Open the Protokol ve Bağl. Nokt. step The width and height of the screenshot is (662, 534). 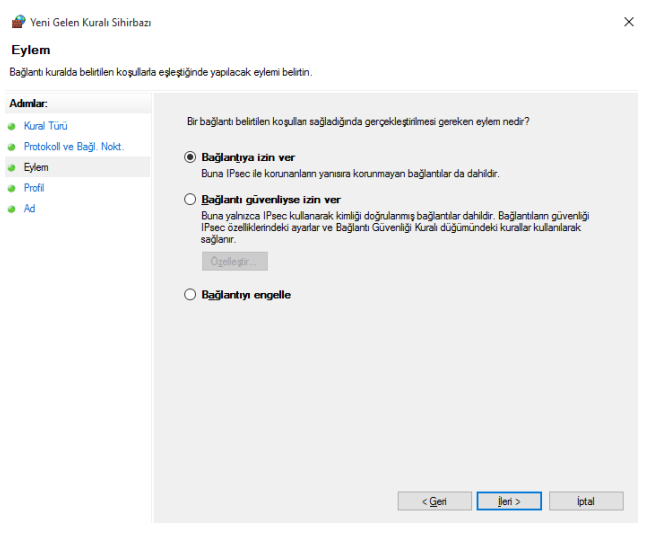coord(74,146)
